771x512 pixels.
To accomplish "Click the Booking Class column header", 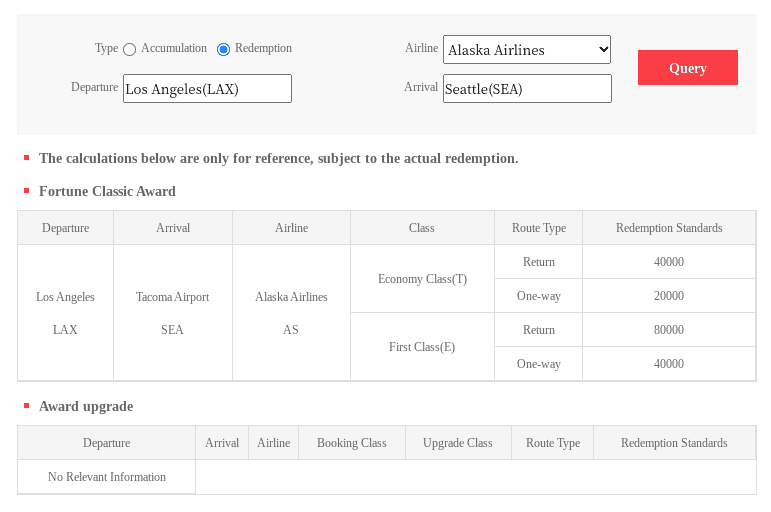I will 351,443.
